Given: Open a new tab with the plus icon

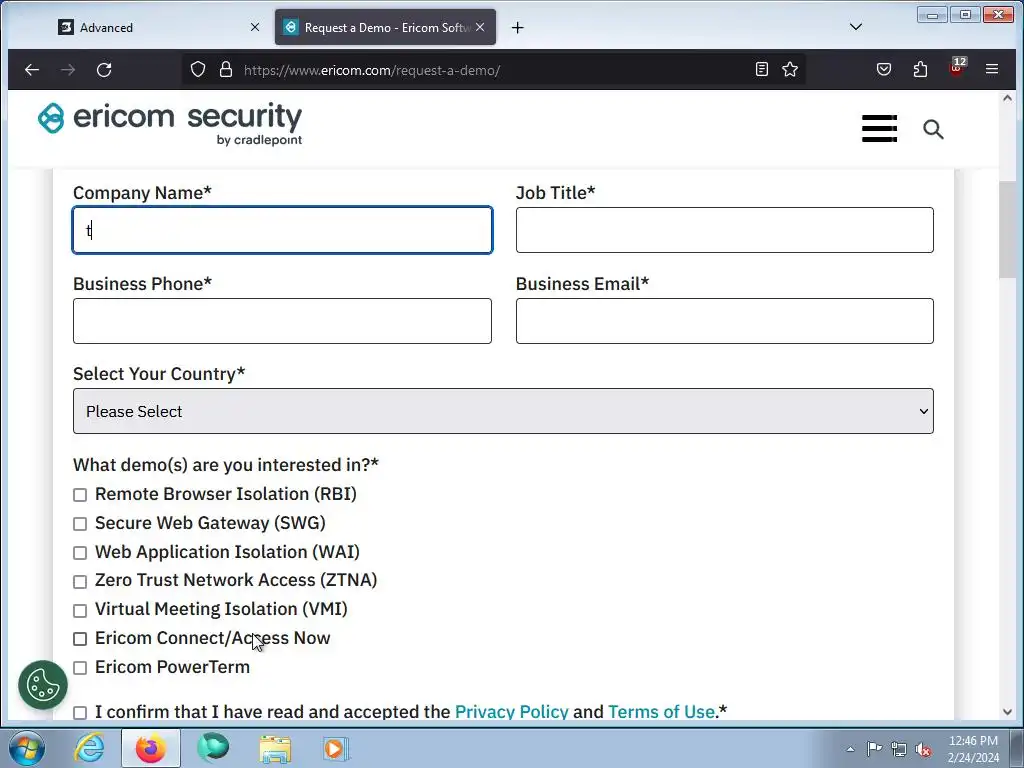Looking at the screenshot, I should (517, 27).
